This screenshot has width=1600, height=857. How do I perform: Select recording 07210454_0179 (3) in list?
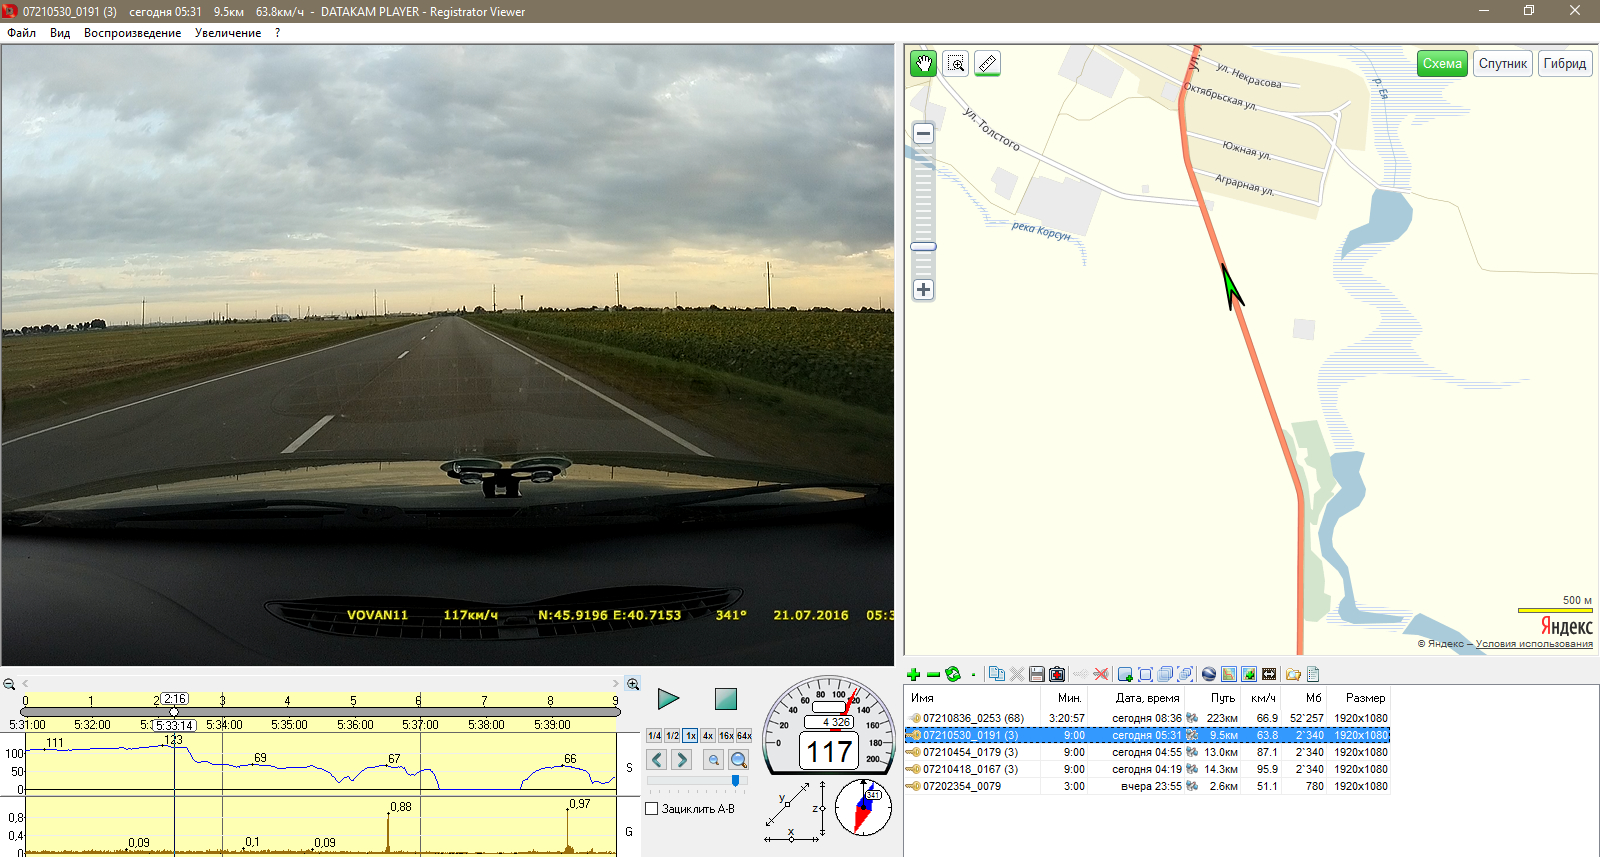[x=970, y=752]
